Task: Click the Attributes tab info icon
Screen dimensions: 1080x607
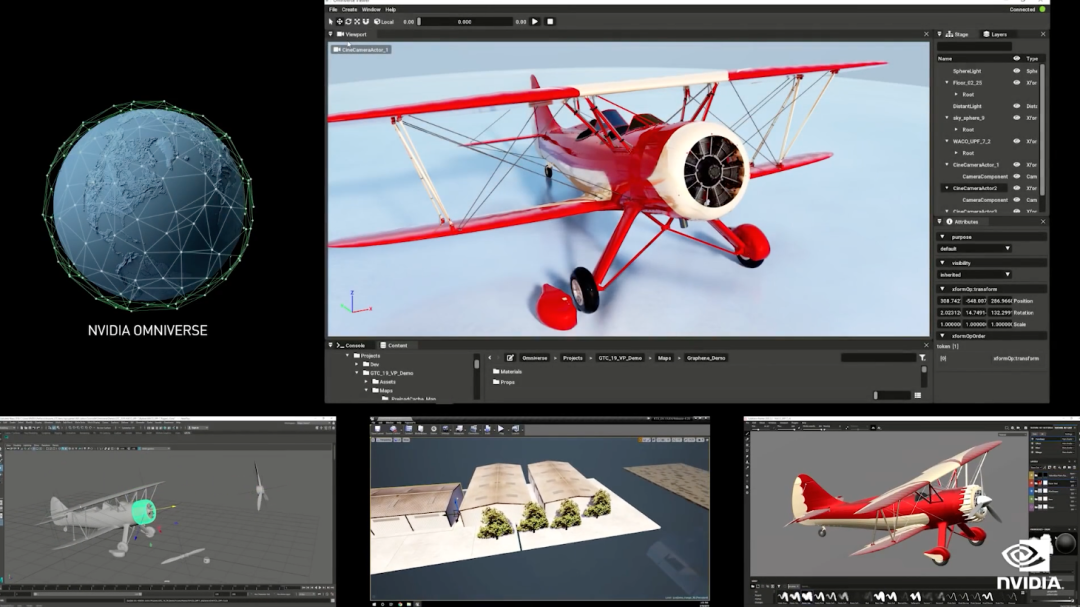Action: (x=949, y=222)
